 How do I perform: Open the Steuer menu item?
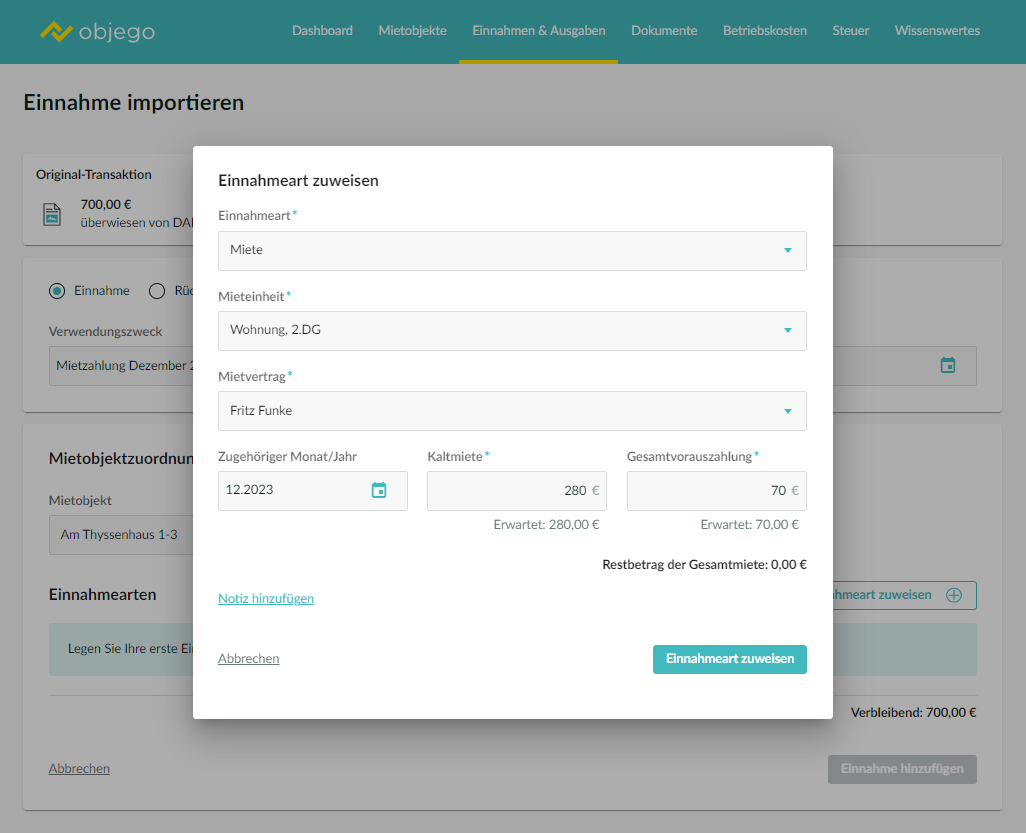click(x=850, y=31)
